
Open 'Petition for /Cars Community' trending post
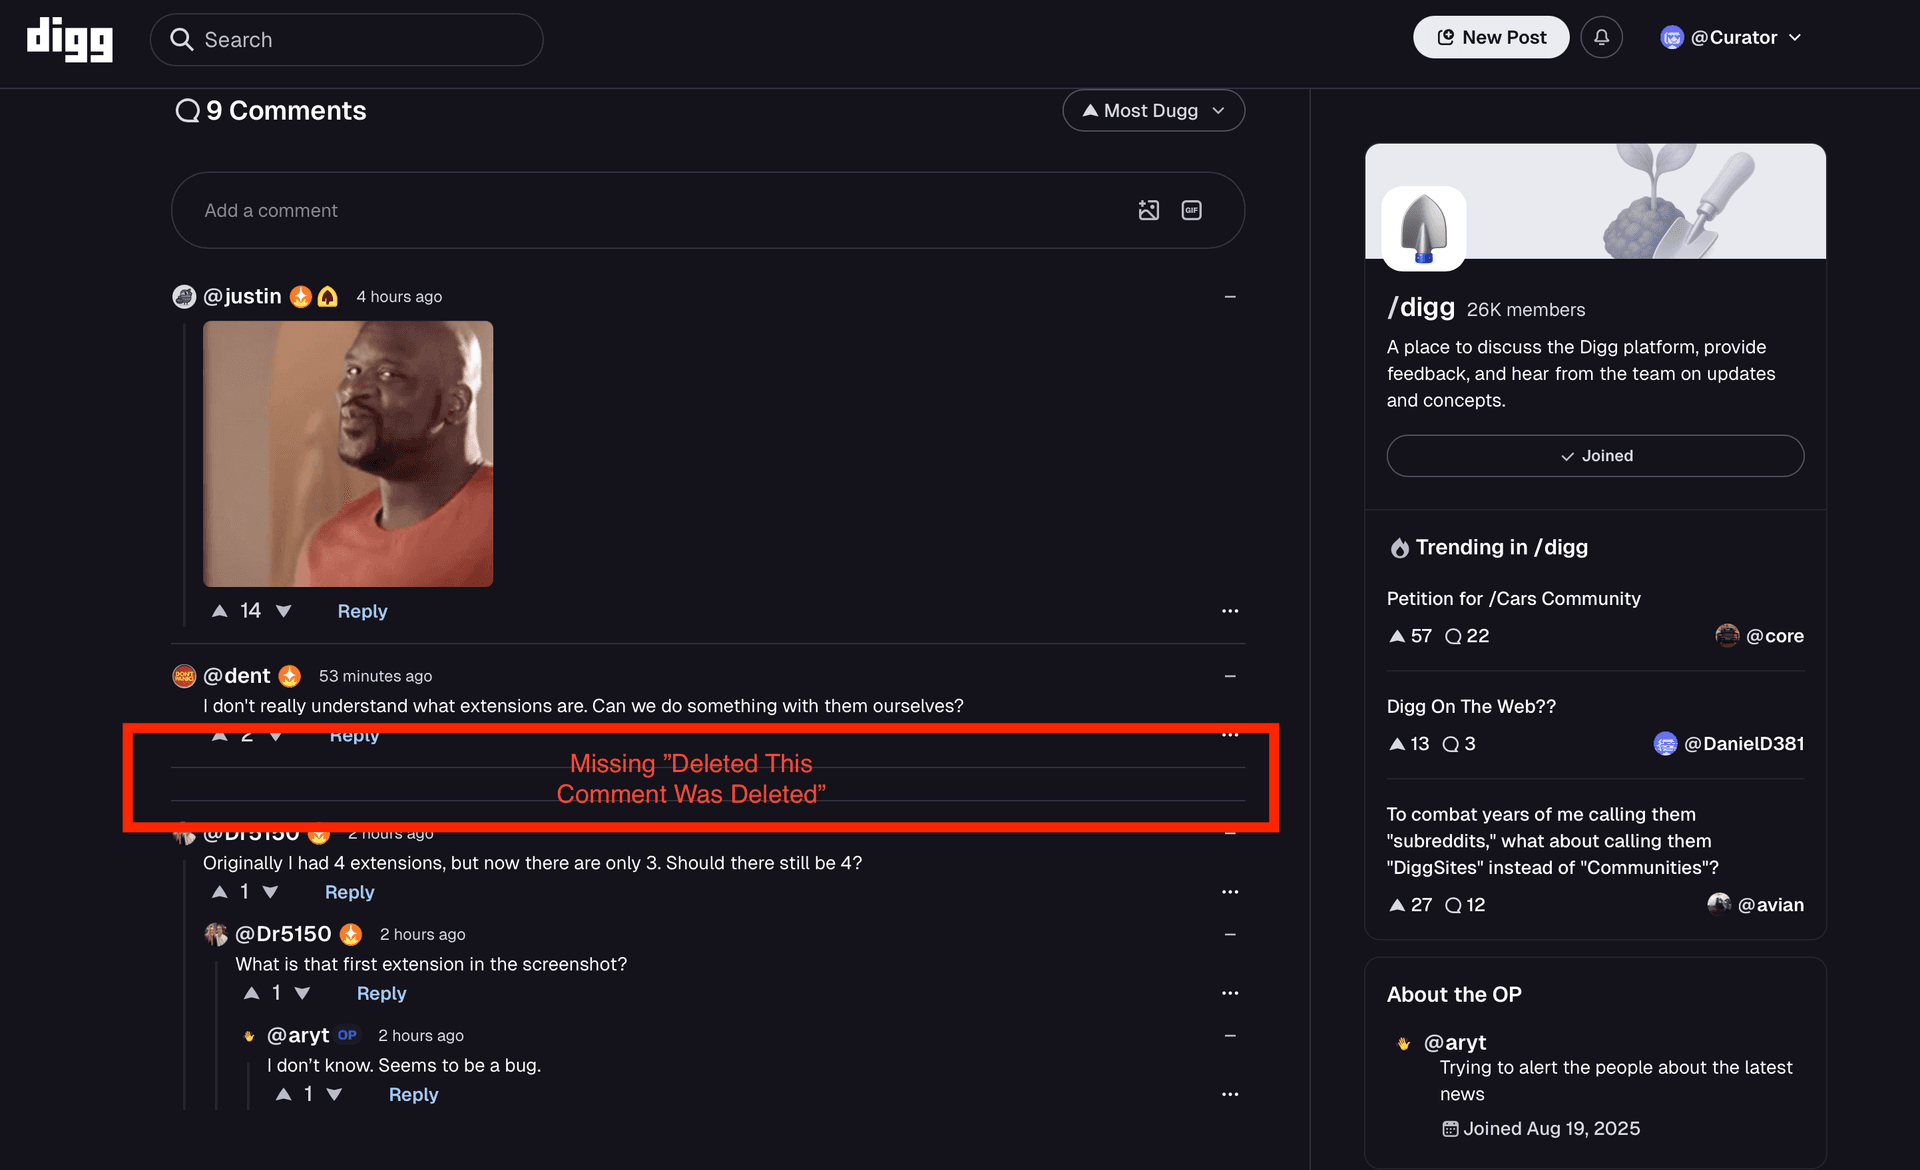pyautogui.click(x=1513, y=598)
